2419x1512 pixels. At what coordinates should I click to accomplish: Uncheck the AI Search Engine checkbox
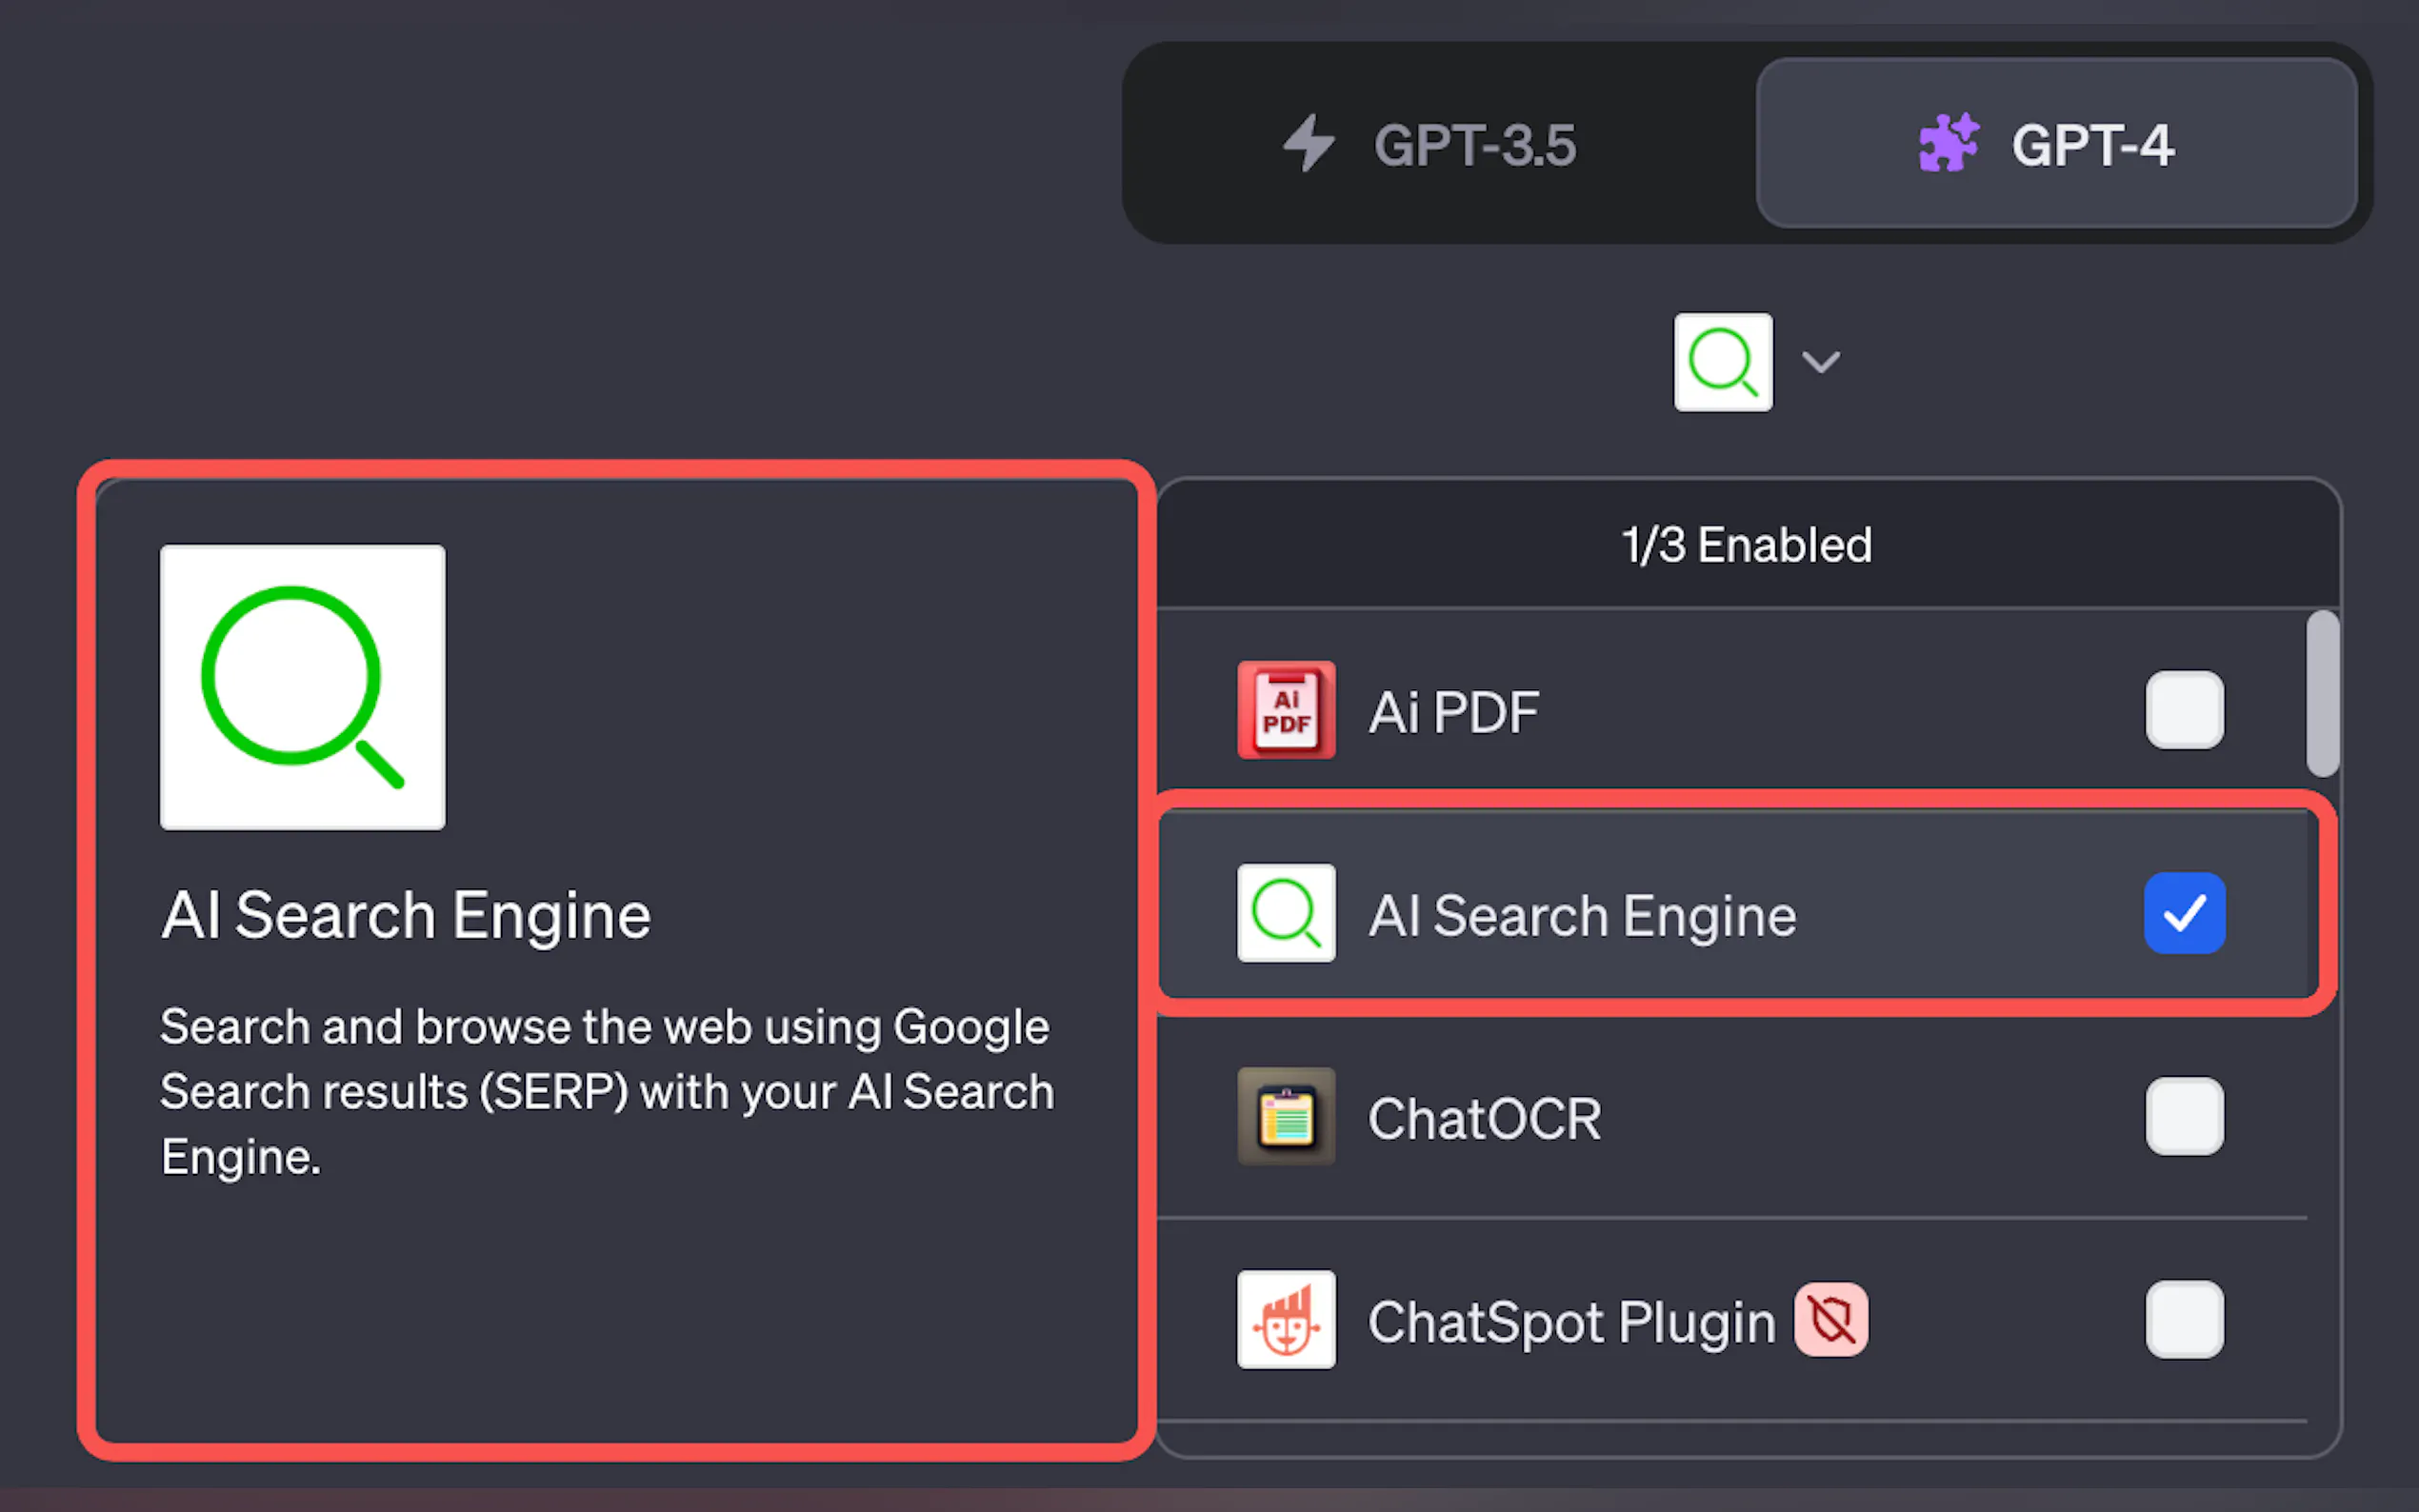click(2184, 913)
